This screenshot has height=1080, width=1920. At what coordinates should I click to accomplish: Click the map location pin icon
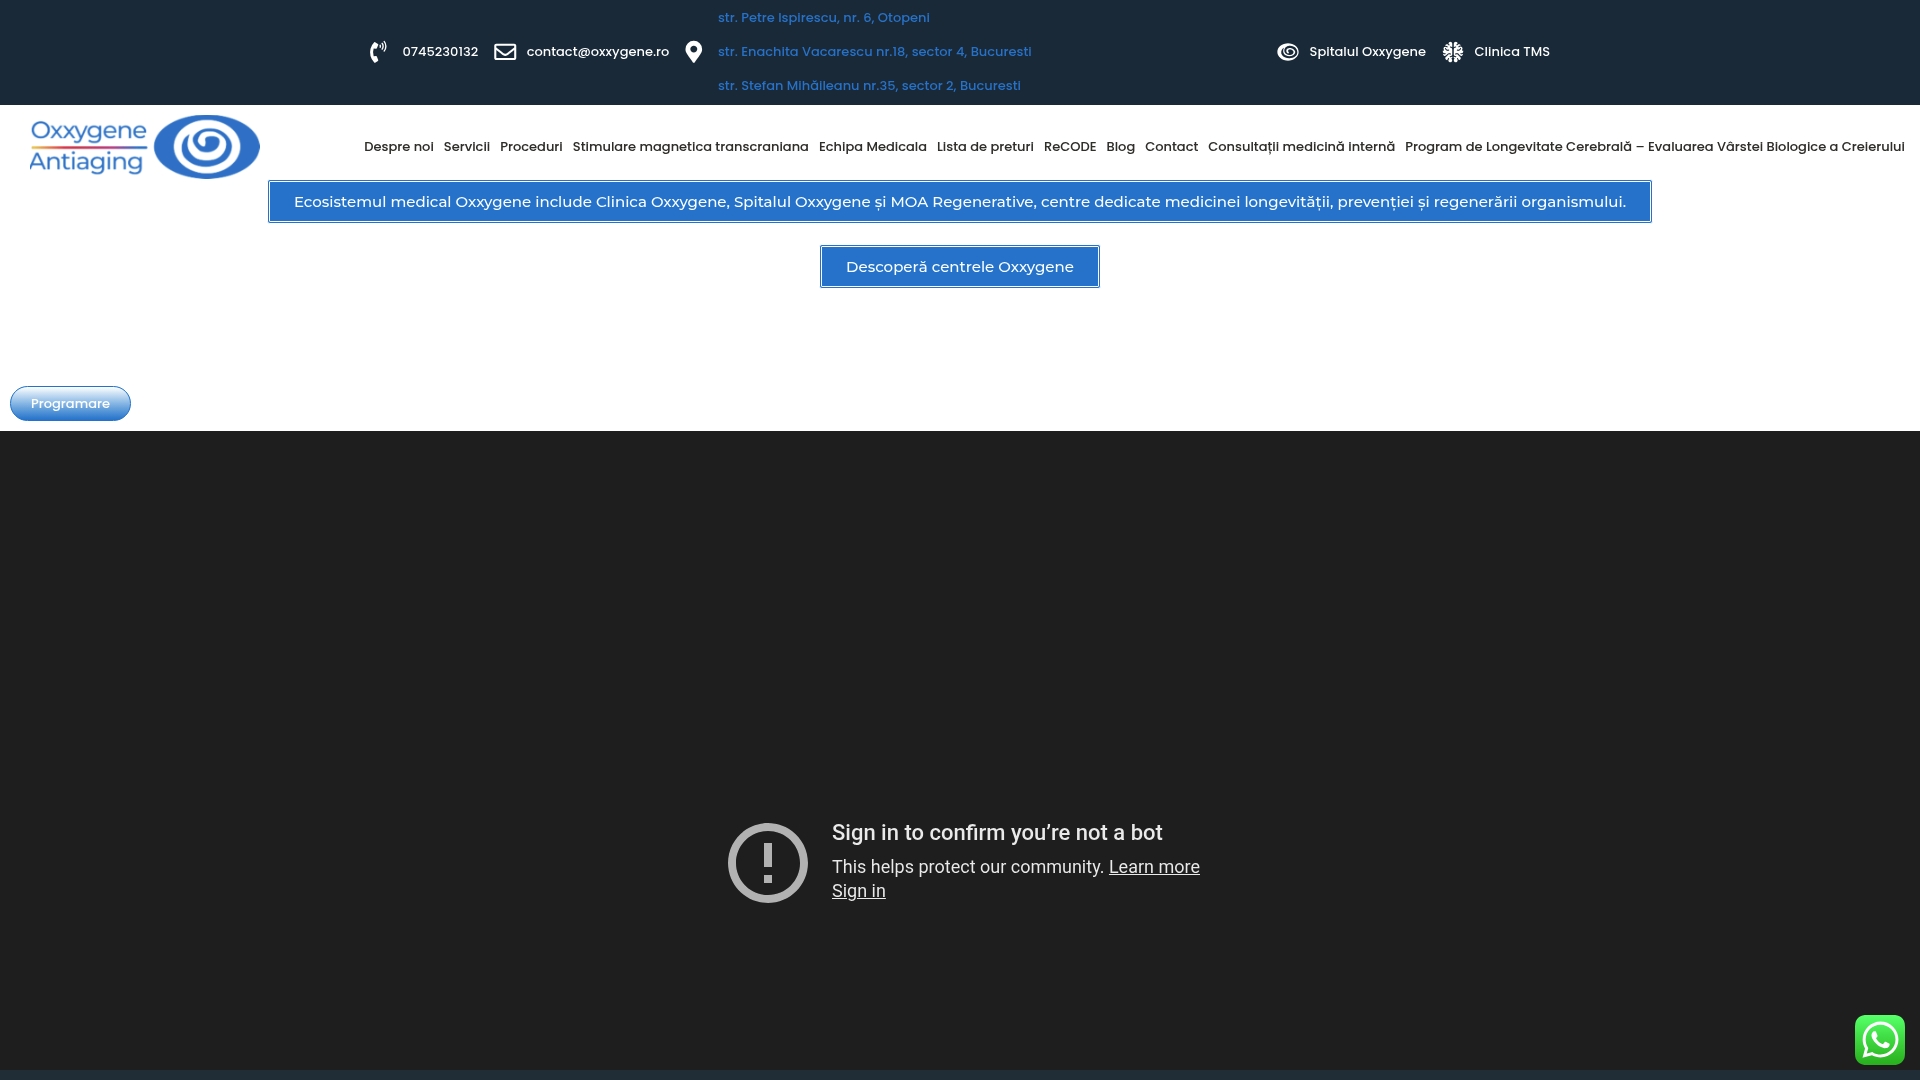694,52
